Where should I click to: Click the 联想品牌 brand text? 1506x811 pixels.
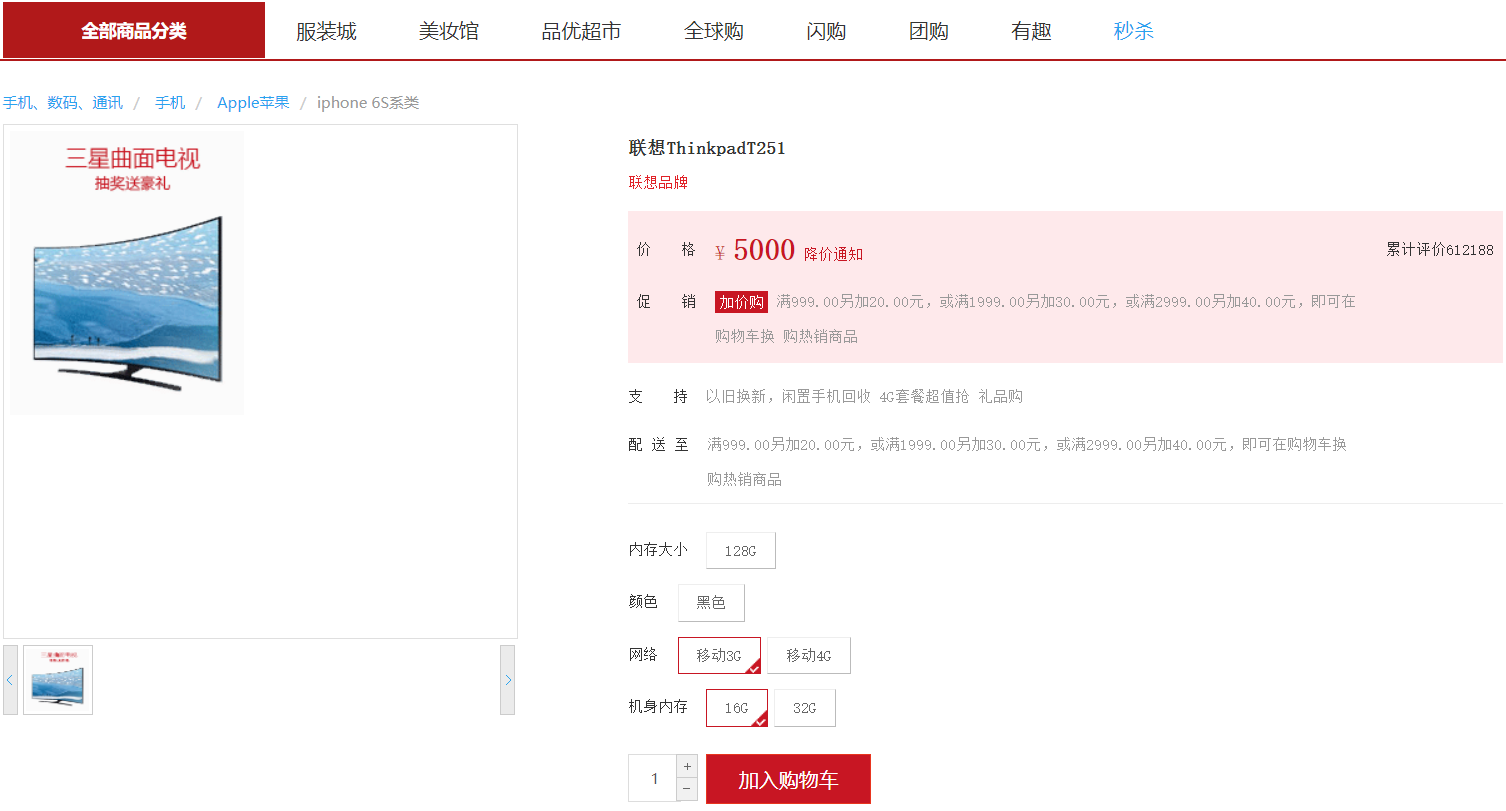[658, 182]
